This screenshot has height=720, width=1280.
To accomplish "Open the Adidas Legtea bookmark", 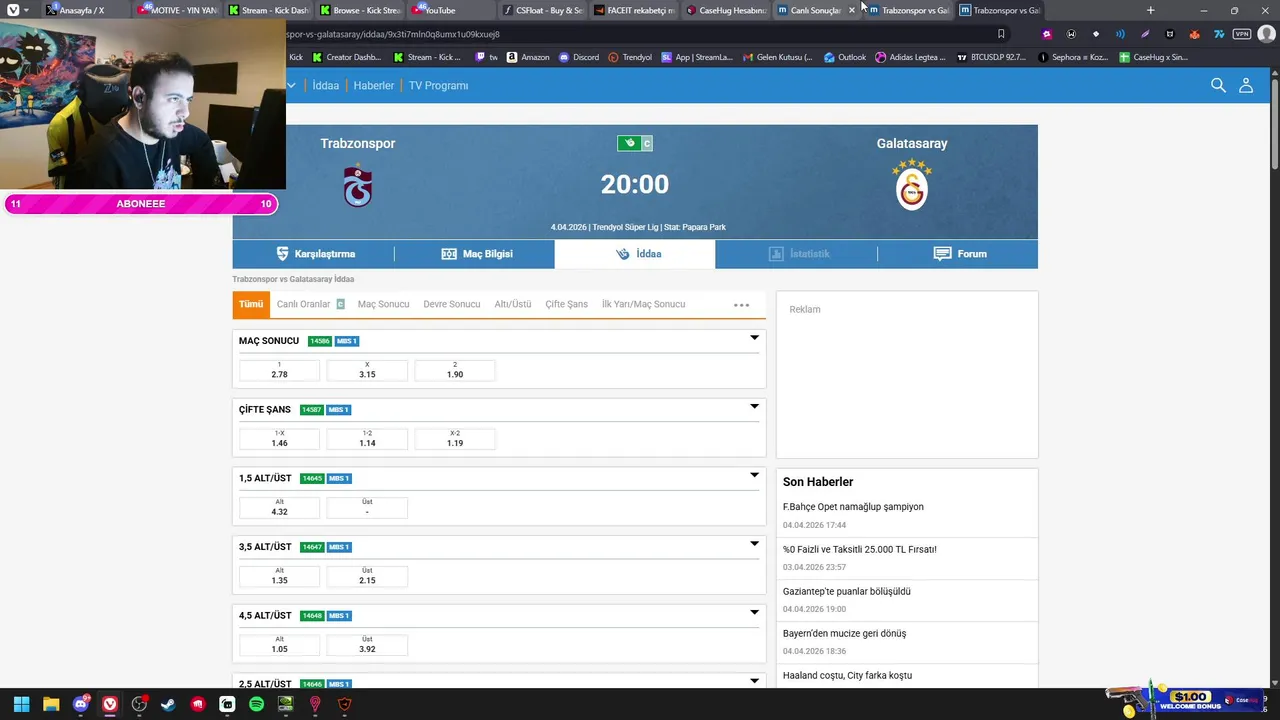I will [x=910, y=57].
